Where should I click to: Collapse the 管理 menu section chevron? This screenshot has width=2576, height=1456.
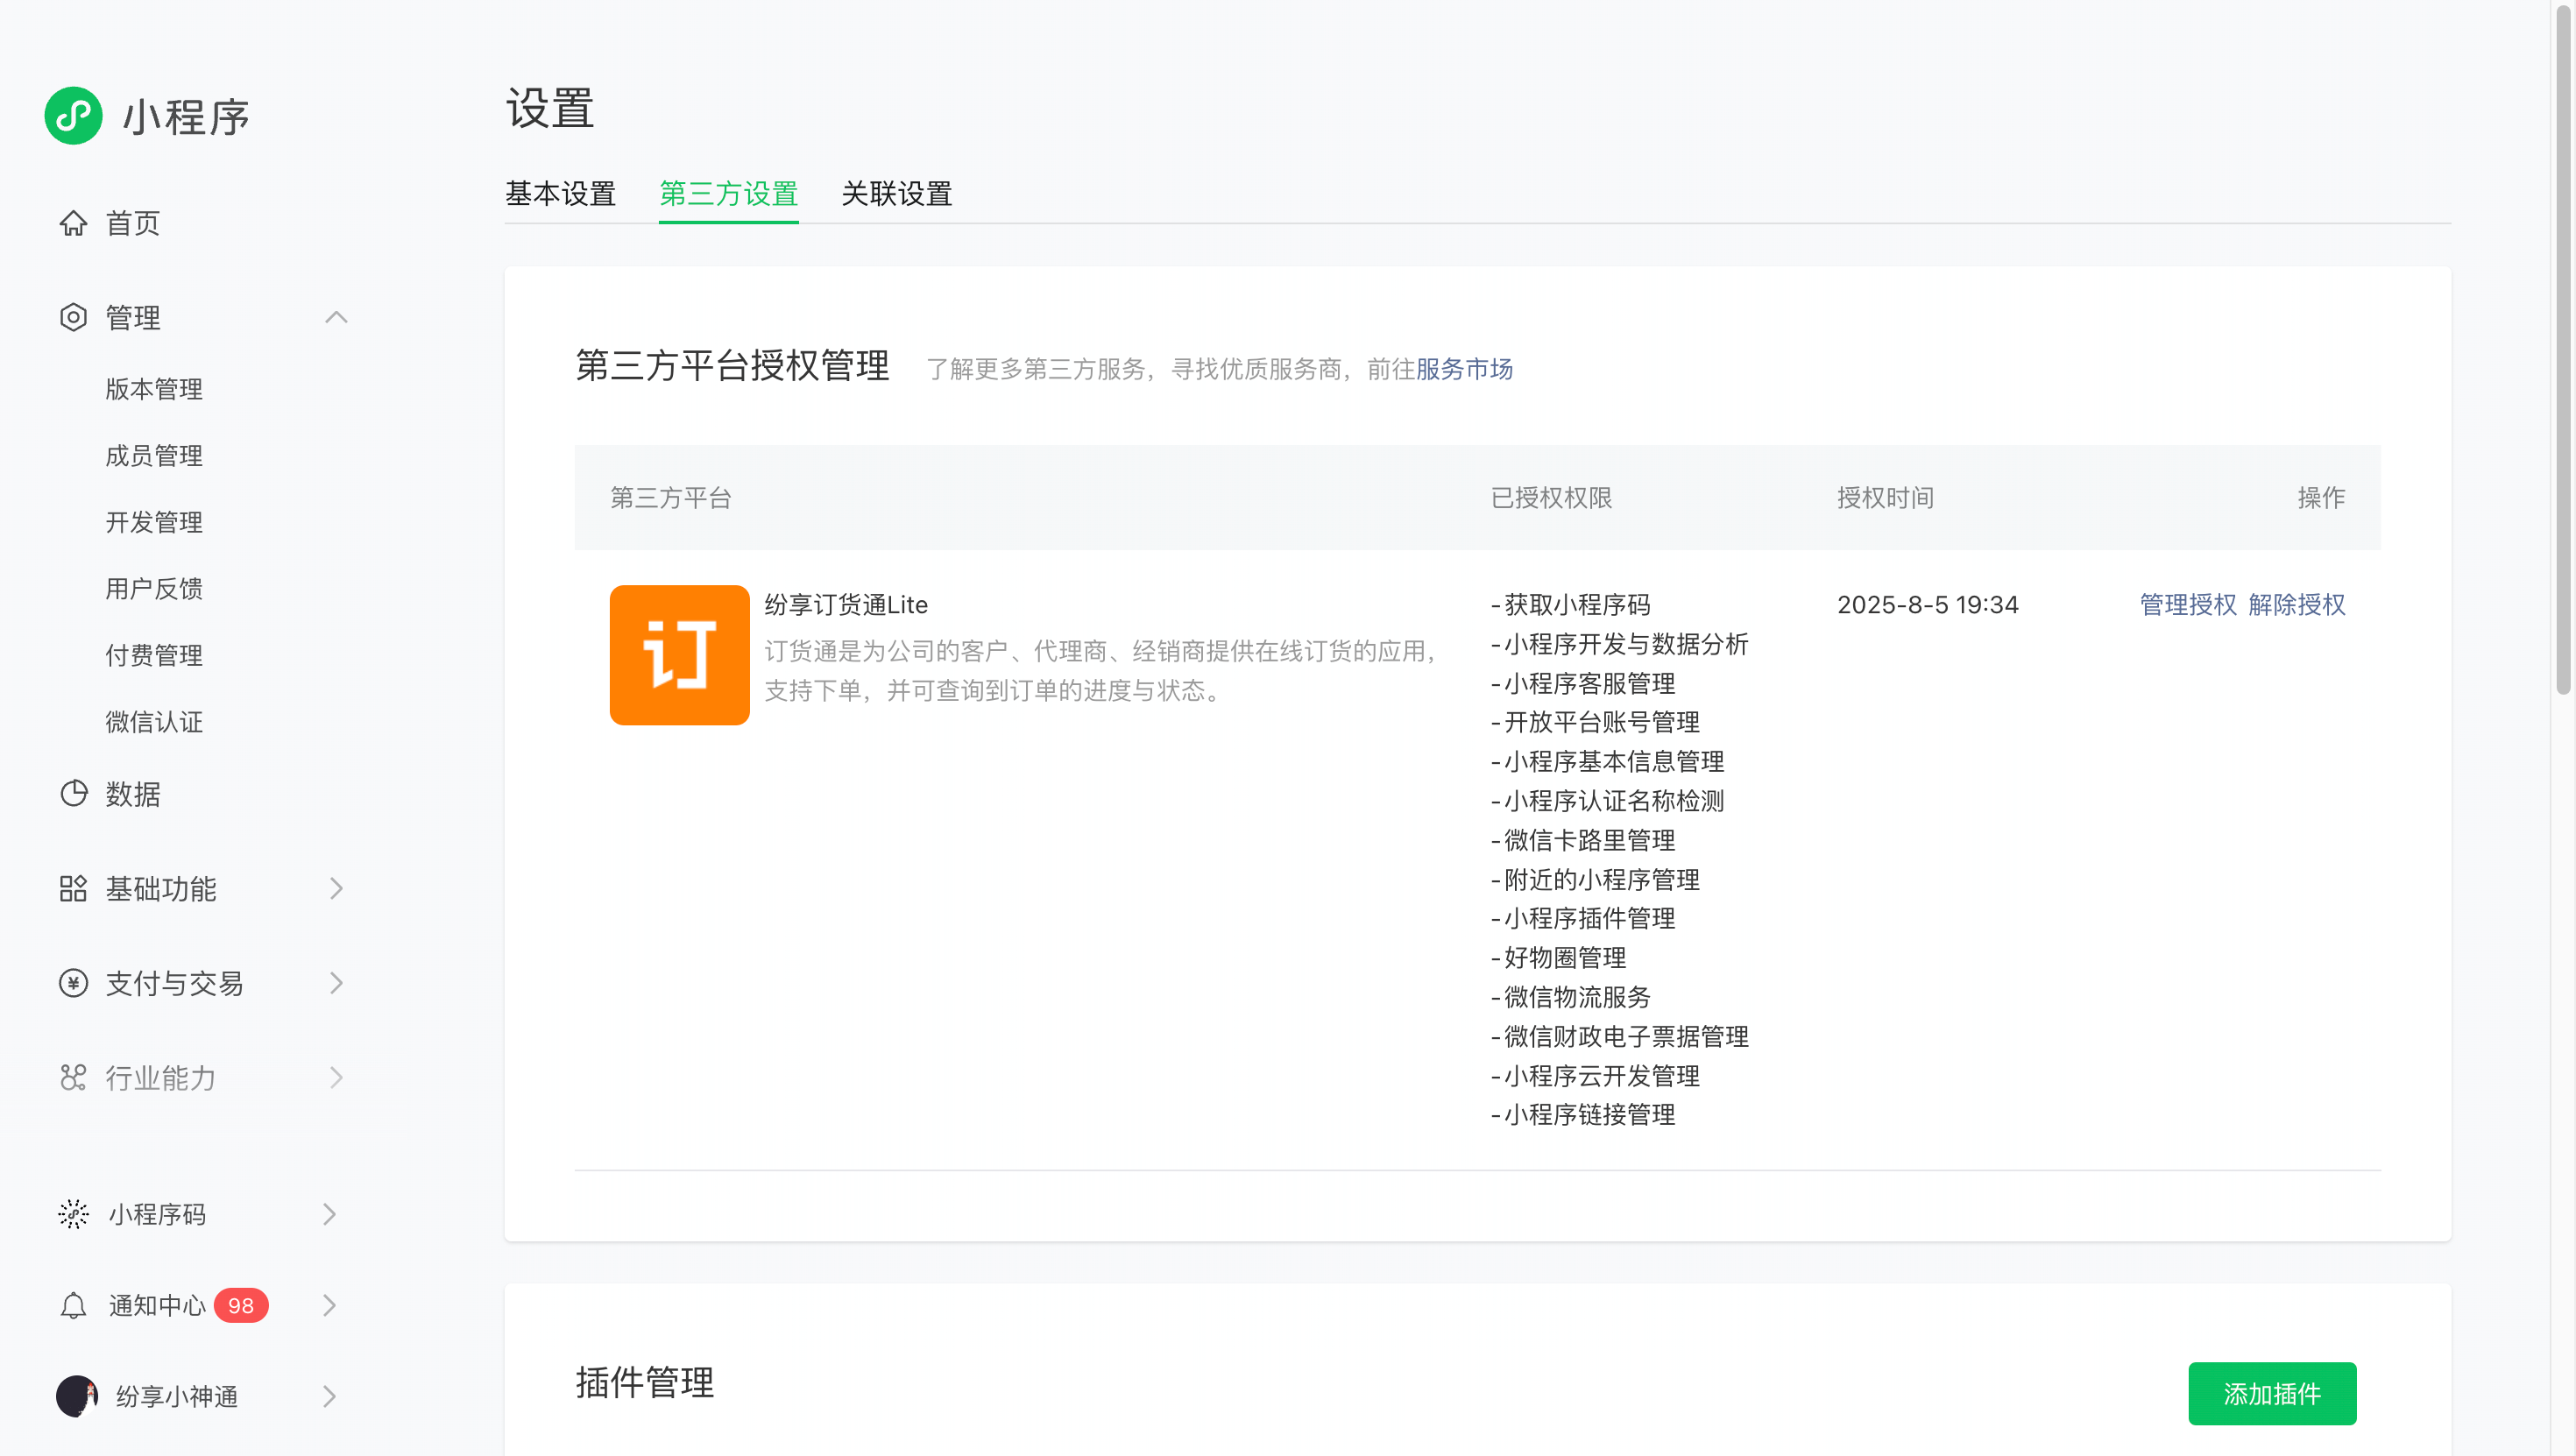(336, 317)
